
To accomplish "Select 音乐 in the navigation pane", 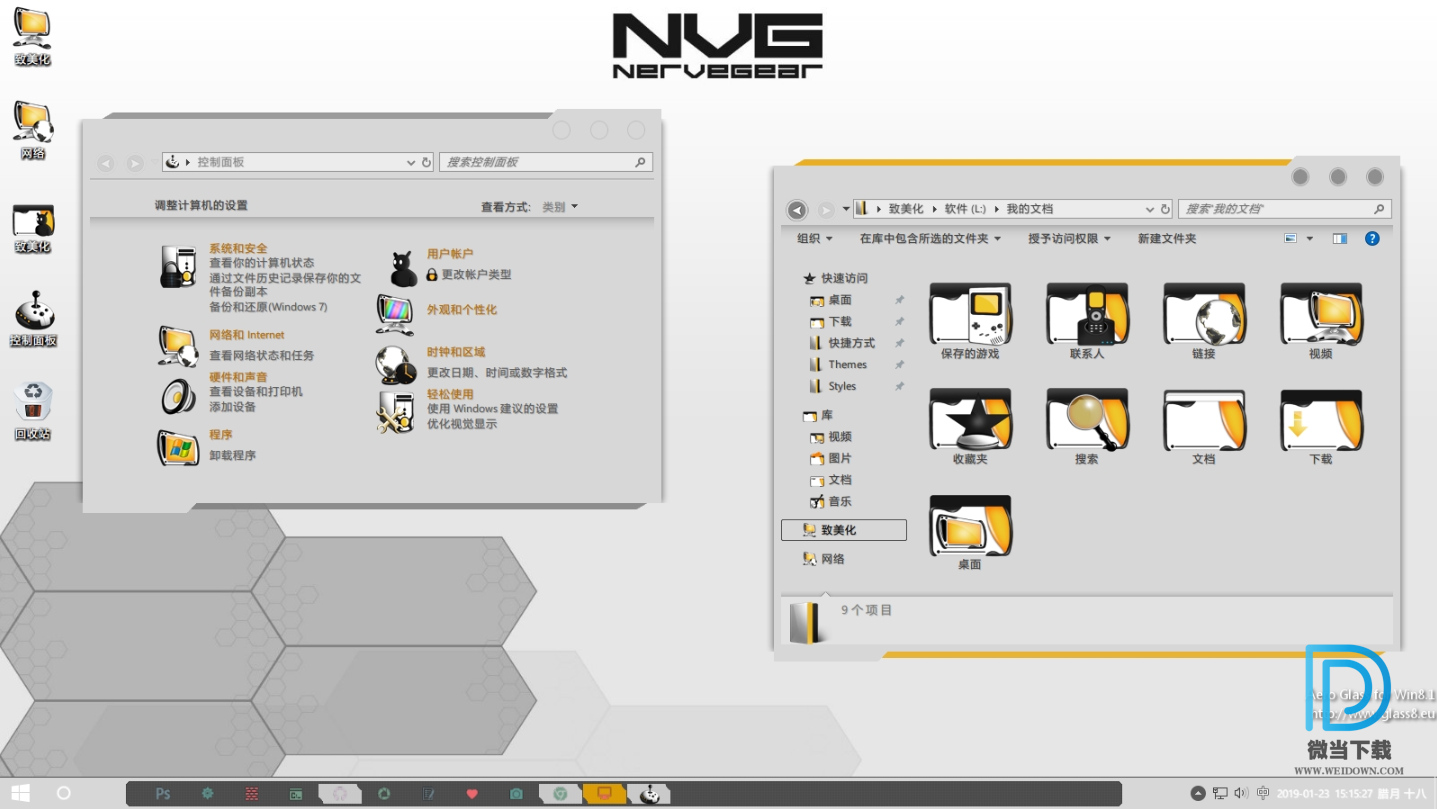I will click(x=831, y=501).
